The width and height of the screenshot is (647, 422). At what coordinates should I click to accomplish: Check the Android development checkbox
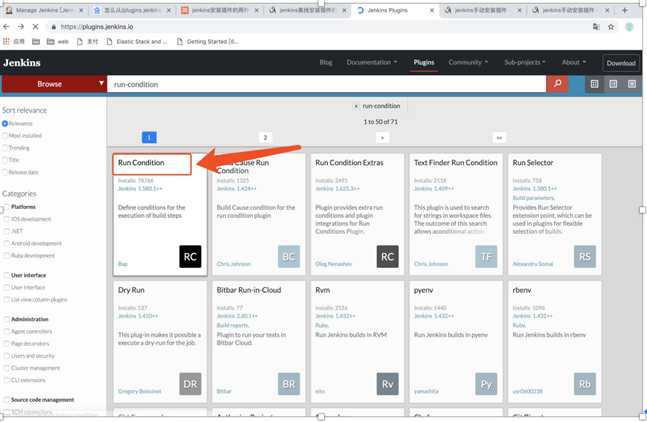click(x=7, y=243)
